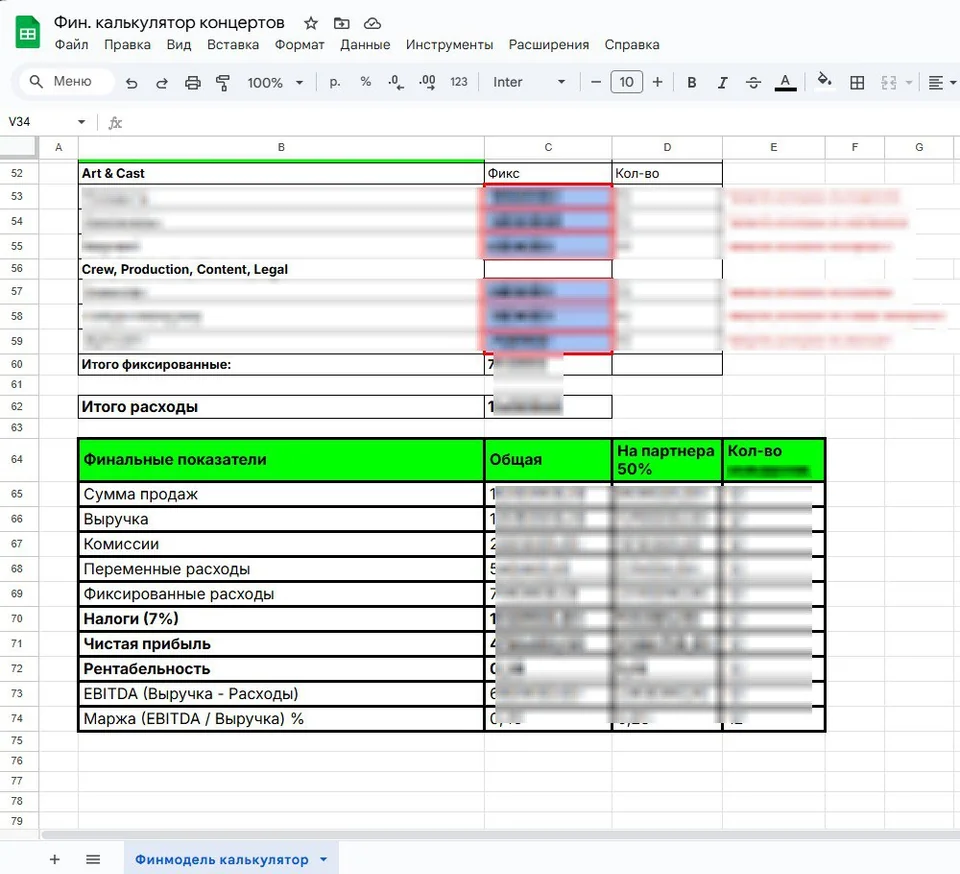The height and width of the screenshot is (874, 960).
Task: Open the cell fill color picker
Action: 825,81
